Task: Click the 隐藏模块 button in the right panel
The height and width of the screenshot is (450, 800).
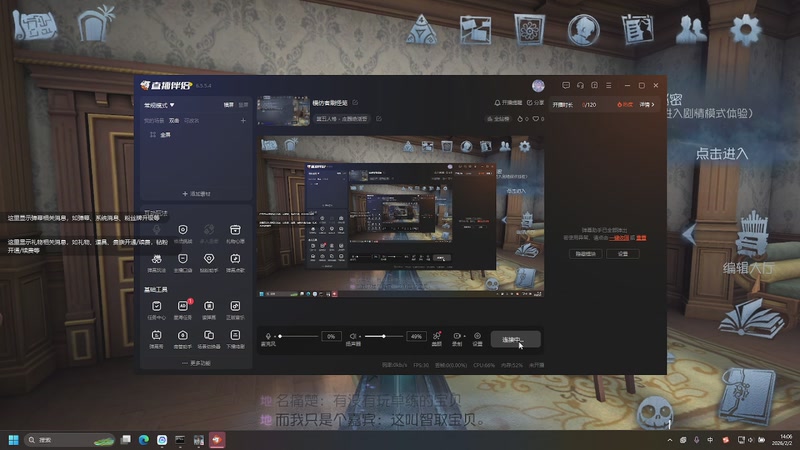Action: tap(586, 254)
